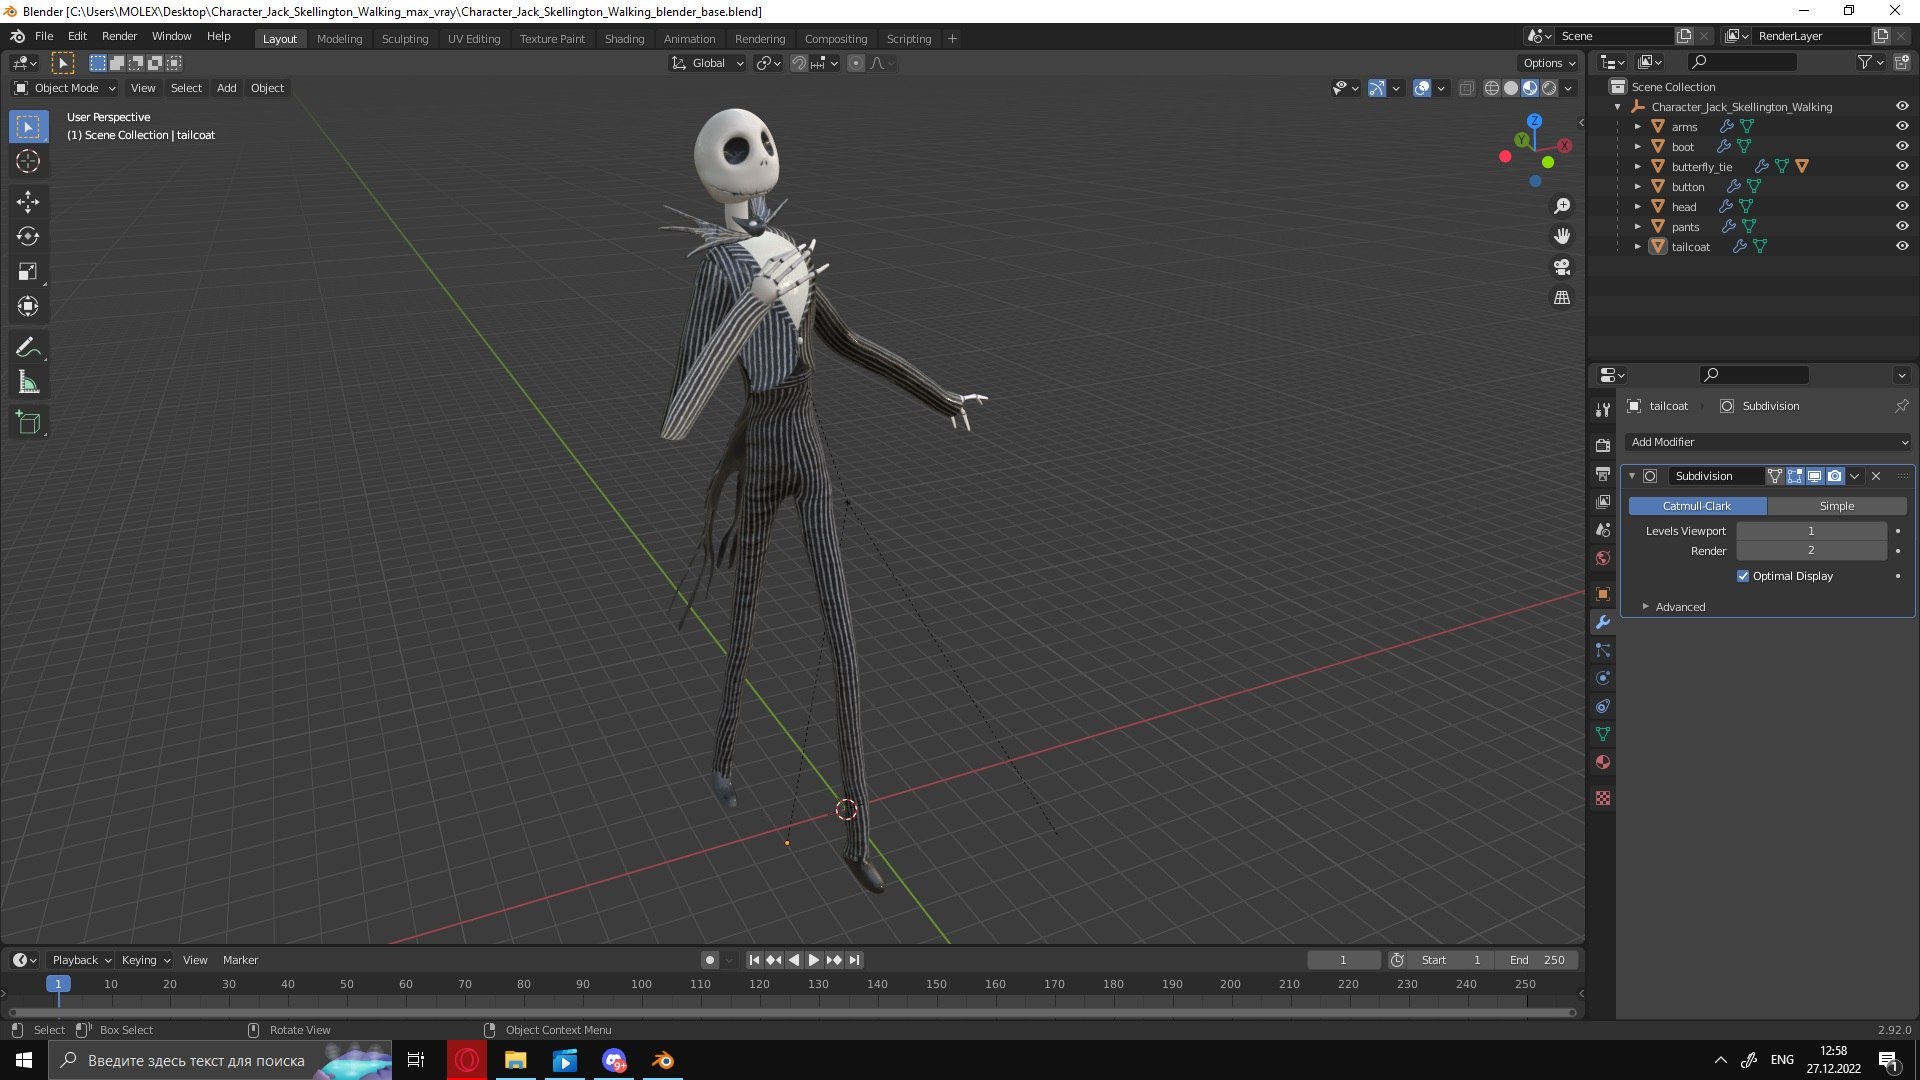
Task: Uncheck the Optimal Display checkbox
Action: pyautogui.click(x=1743, y=576)
